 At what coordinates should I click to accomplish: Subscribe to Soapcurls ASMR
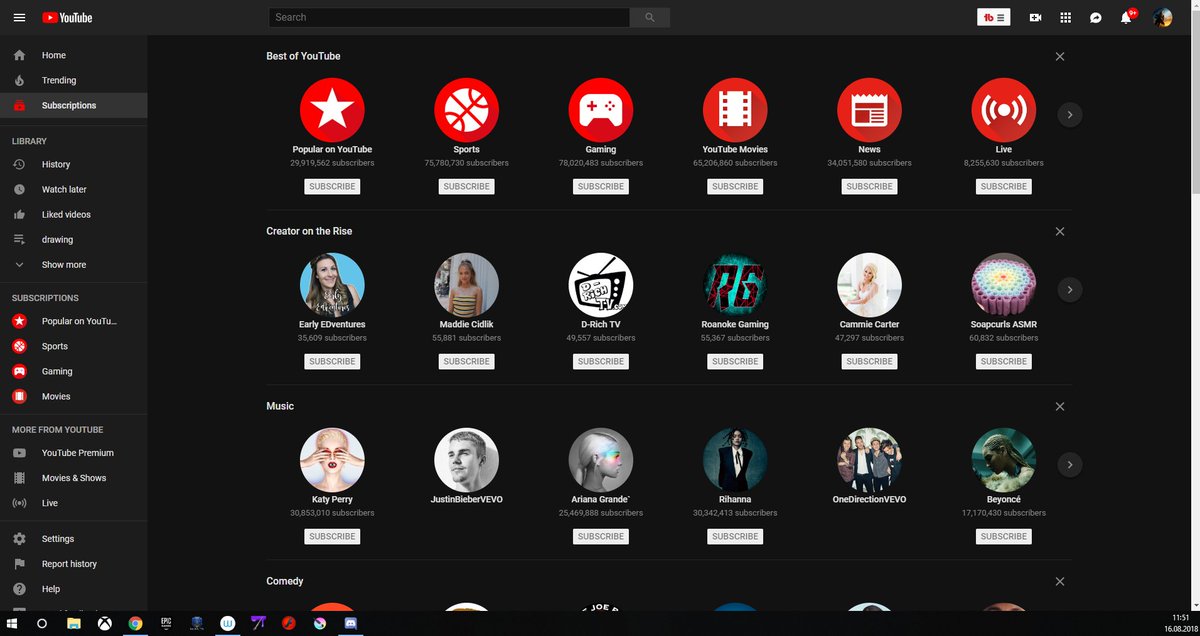coord(1004,361)
